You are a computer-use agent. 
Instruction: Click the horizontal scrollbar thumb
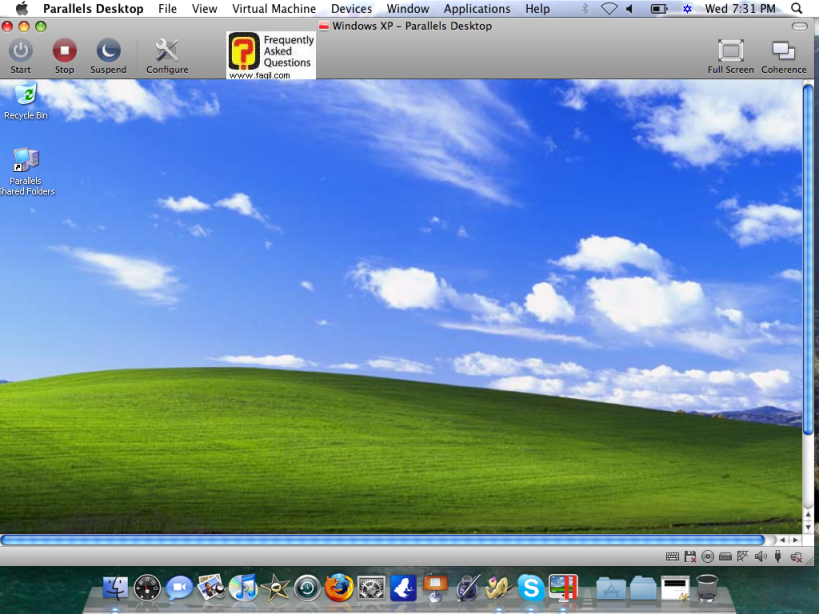click(x=383, y=540)
